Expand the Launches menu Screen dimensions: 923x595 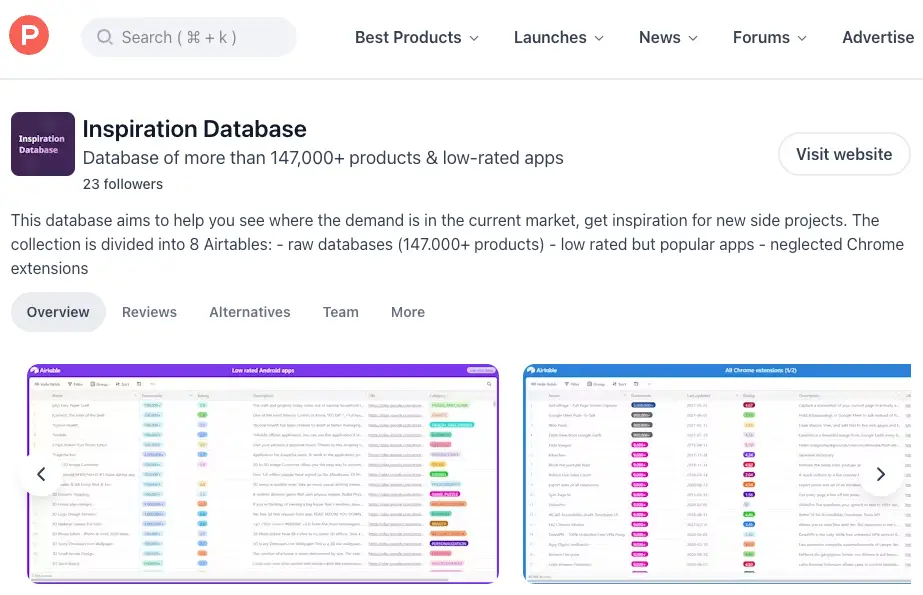559,38
